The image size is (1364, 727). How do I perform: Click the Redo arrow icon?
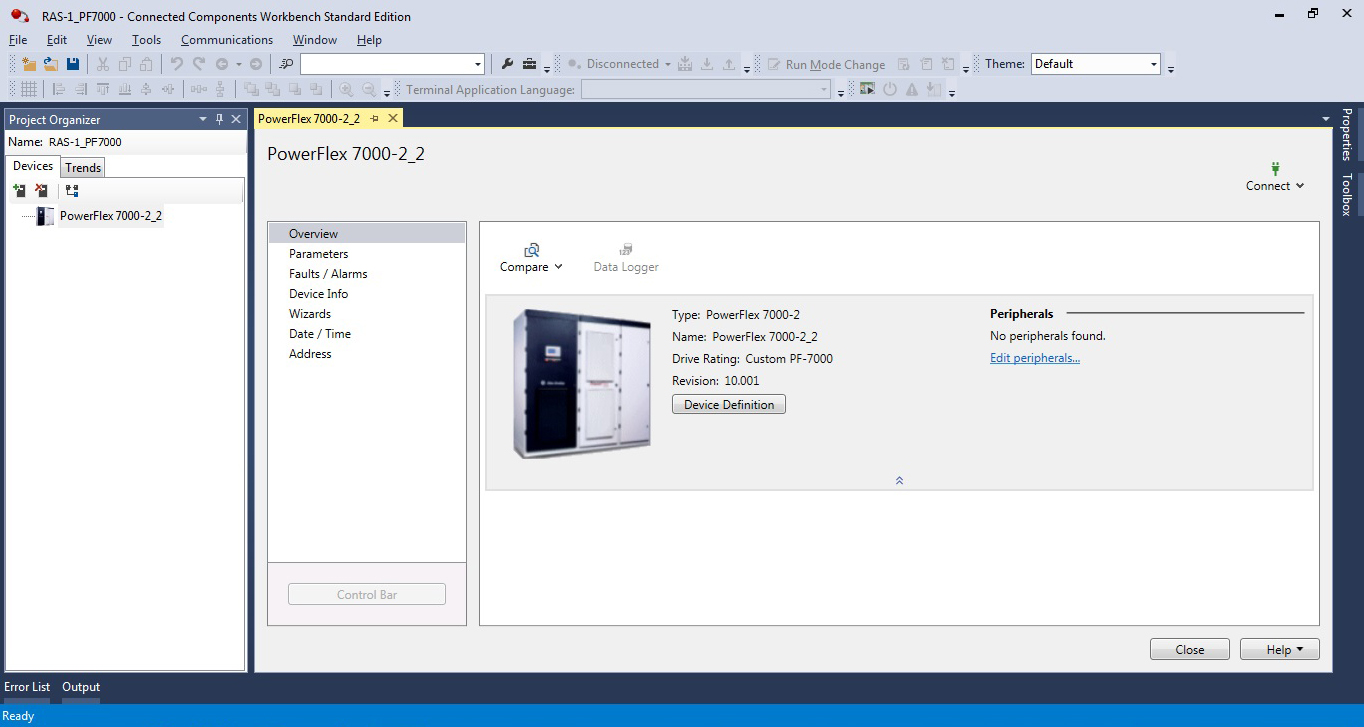(x=198, y=64)
